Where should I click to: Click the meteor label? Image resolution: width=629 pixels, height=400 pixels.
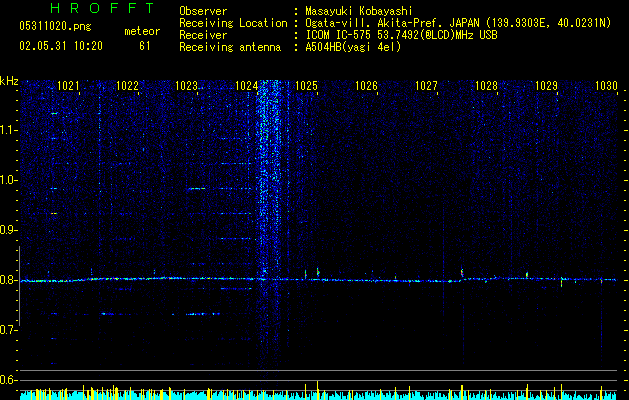[142, 31]
